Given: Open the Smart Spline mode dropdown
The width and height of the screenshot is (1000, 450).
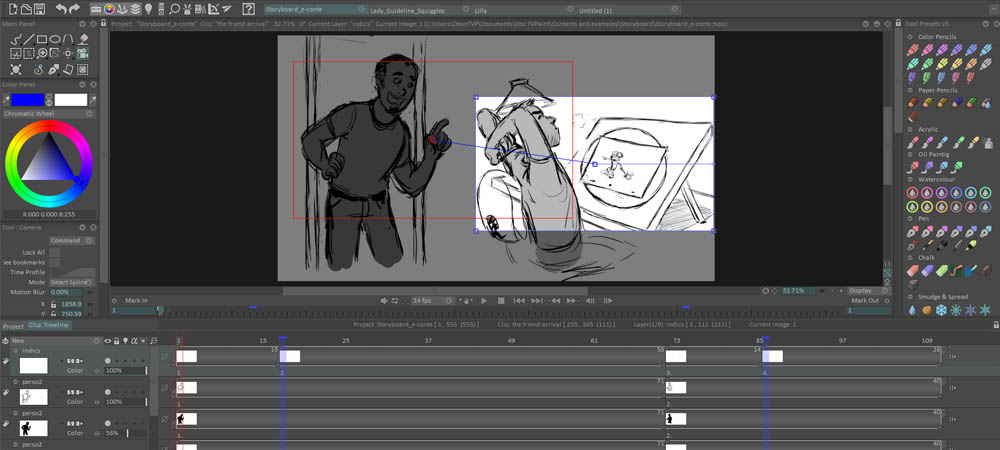Looking at the screenshot, I should [72, 282].
